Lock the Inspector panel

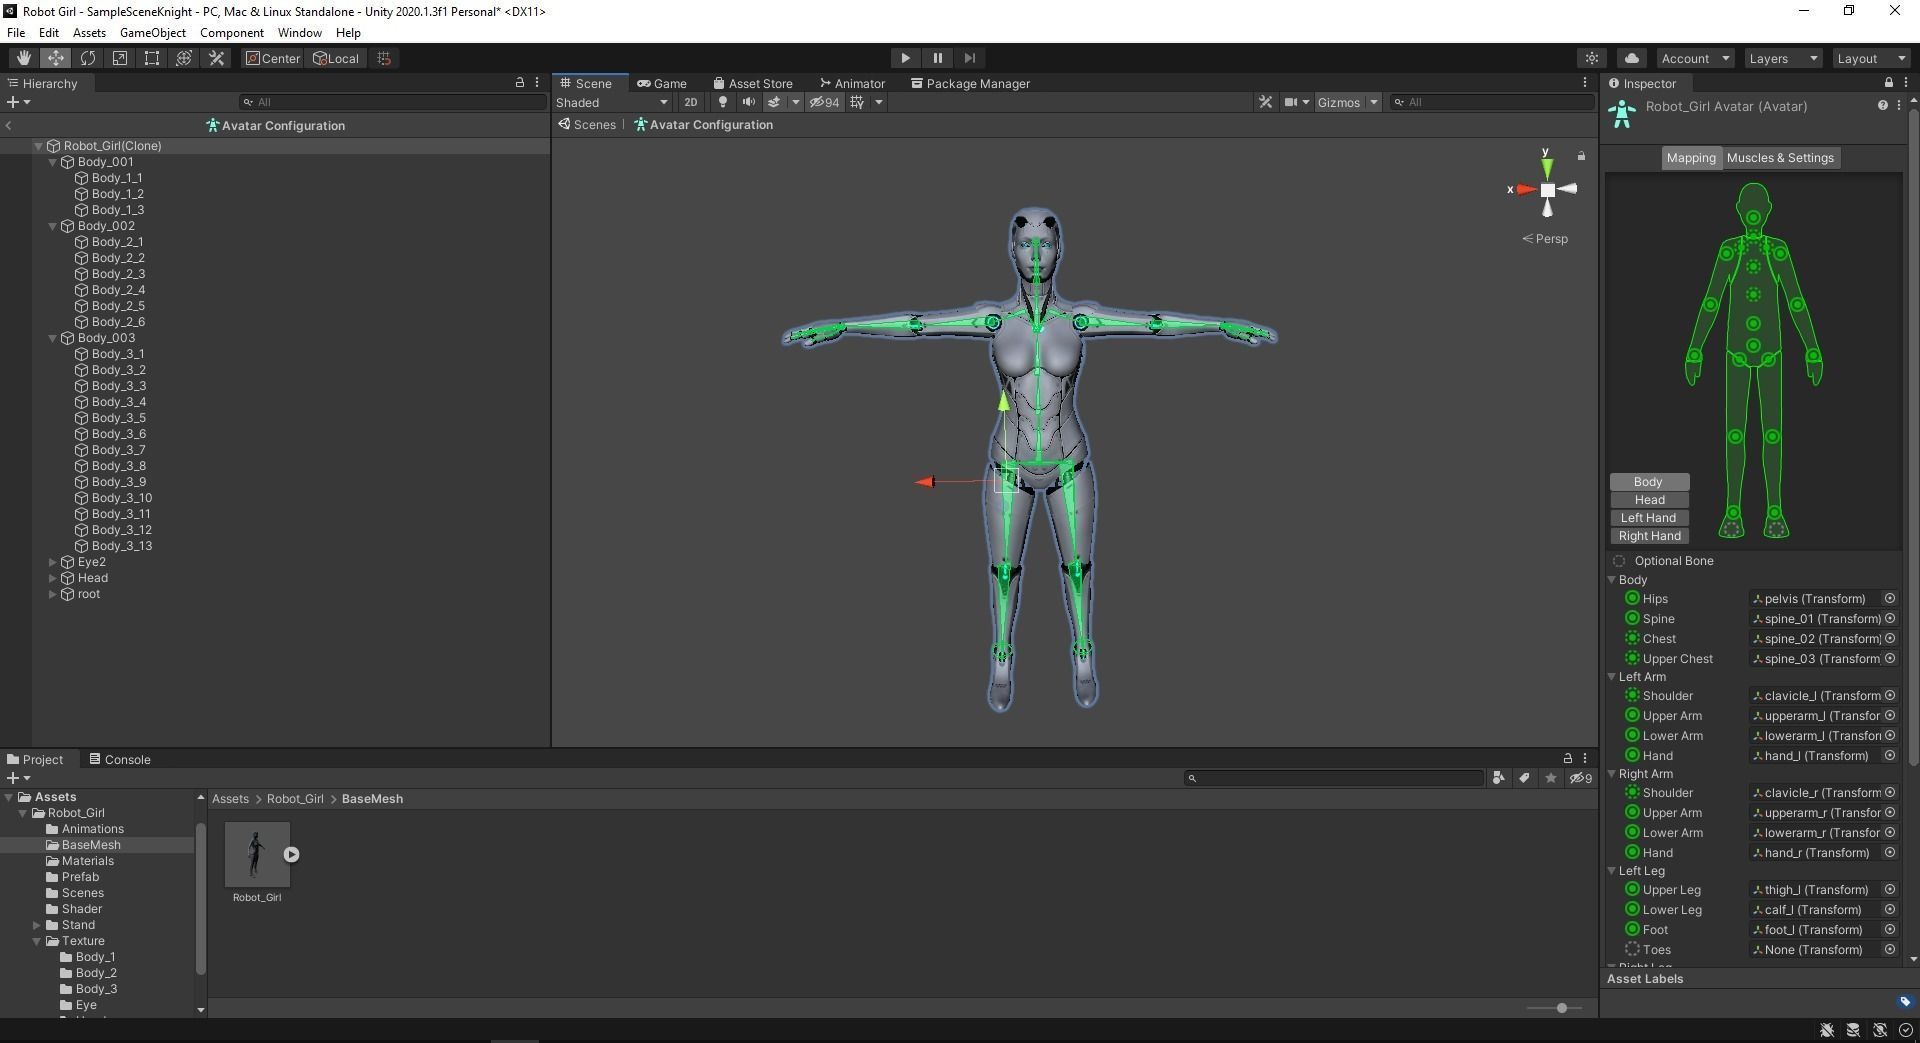1888,83
